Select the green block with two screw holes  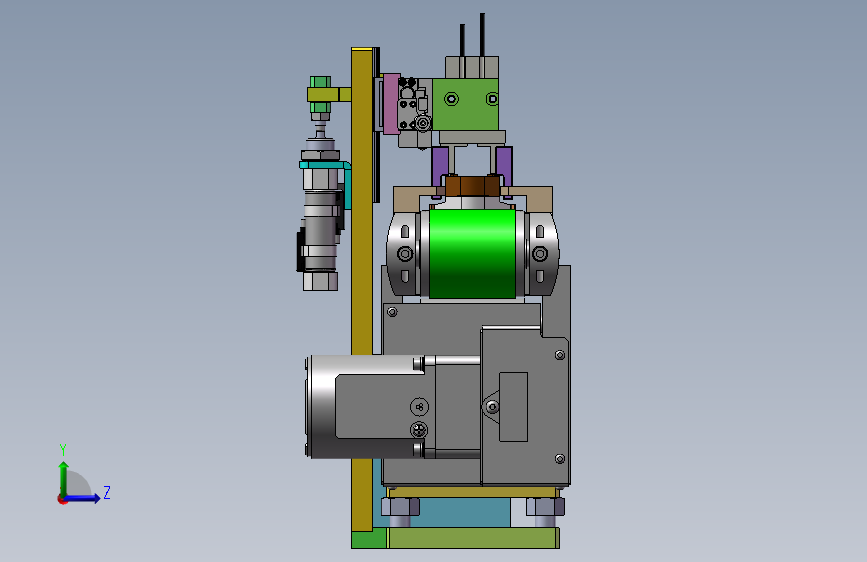point(466,105)
